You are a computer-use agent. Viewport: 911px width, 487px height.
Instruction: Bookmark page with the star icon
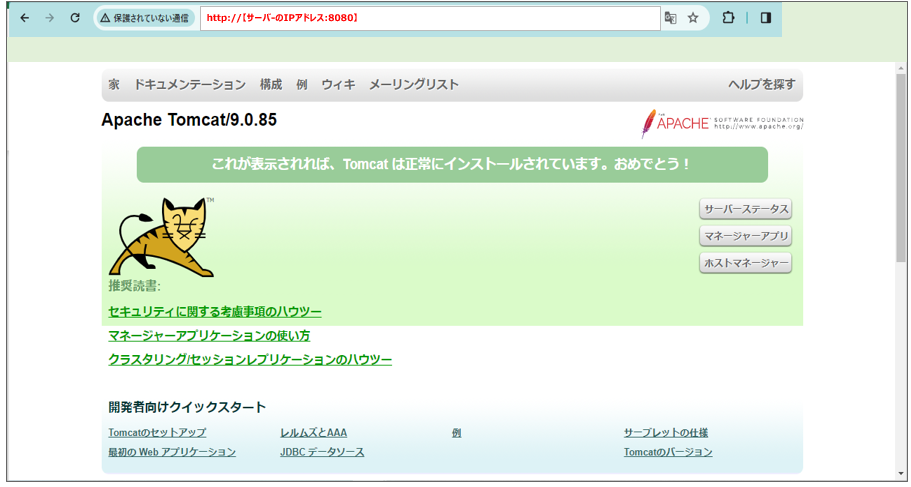coord(693,18)
